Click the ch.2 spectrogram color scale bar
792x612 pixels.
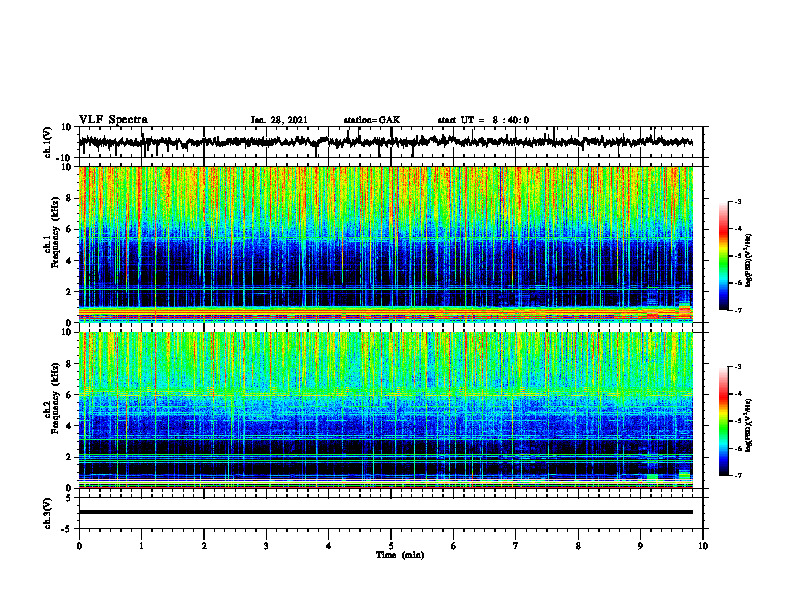coord(724,421)
